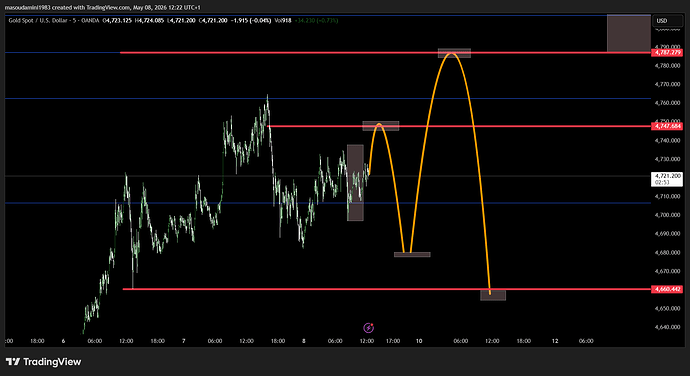This screenshot has height=376, width=690.
Task: Click the purple lightning bolt event icon
Action: 369,328
